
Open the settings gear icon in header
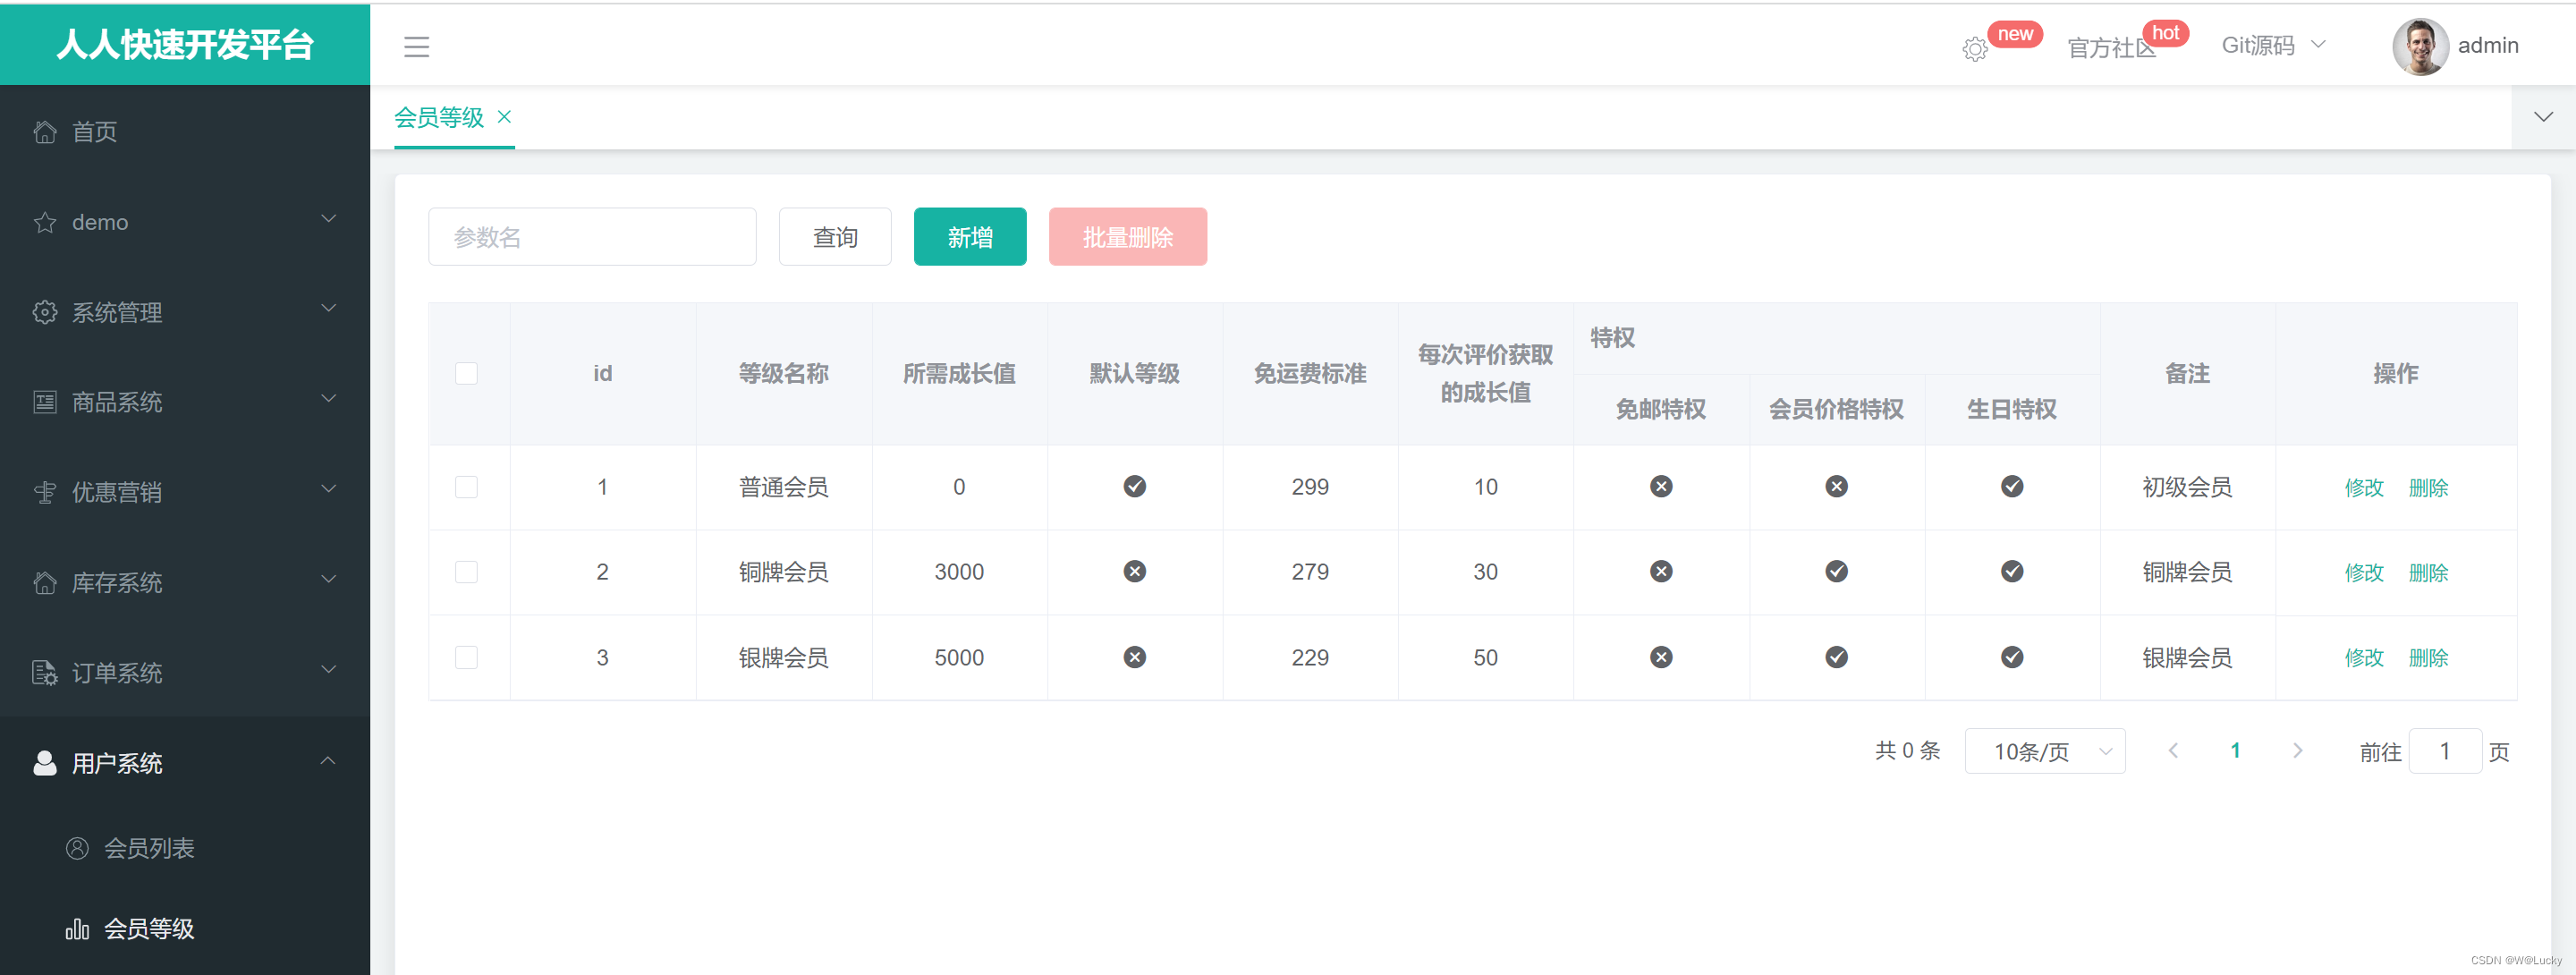pos(1974,49)
